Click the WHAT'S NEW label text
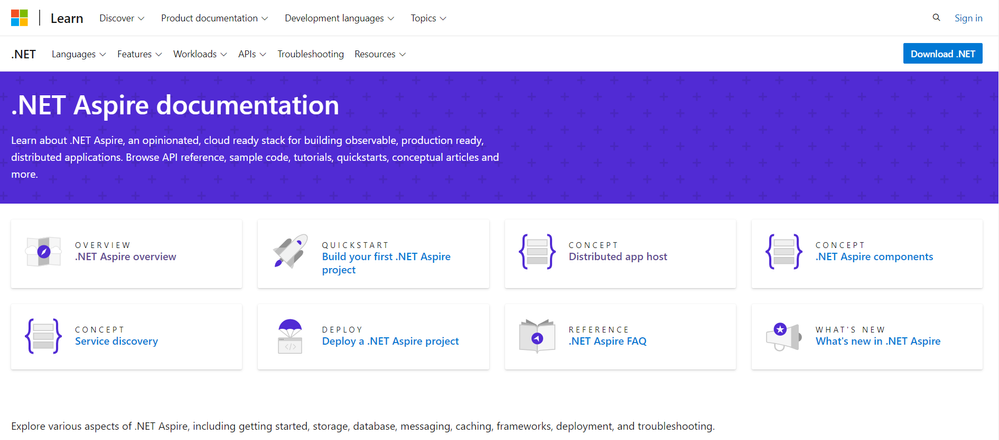 tap(851, 329)
